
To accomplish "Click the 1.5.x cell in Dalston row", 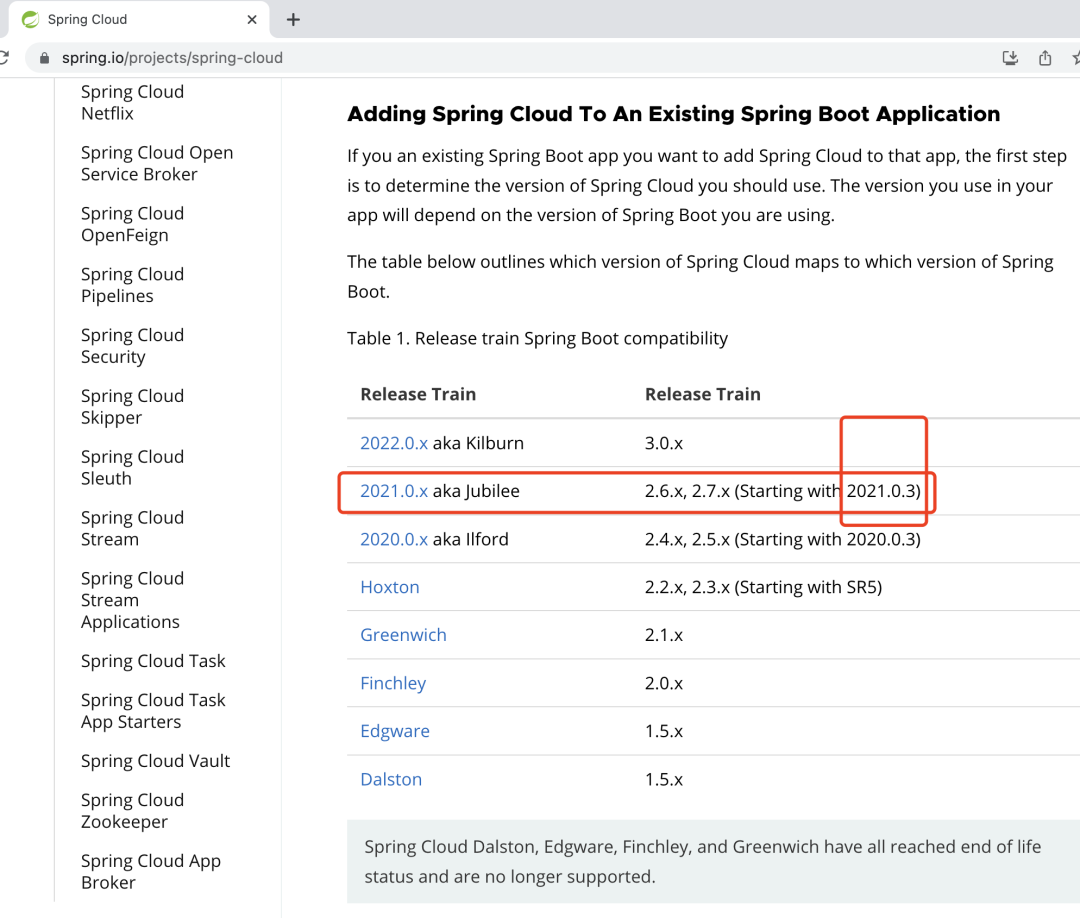I will point(664,779).
